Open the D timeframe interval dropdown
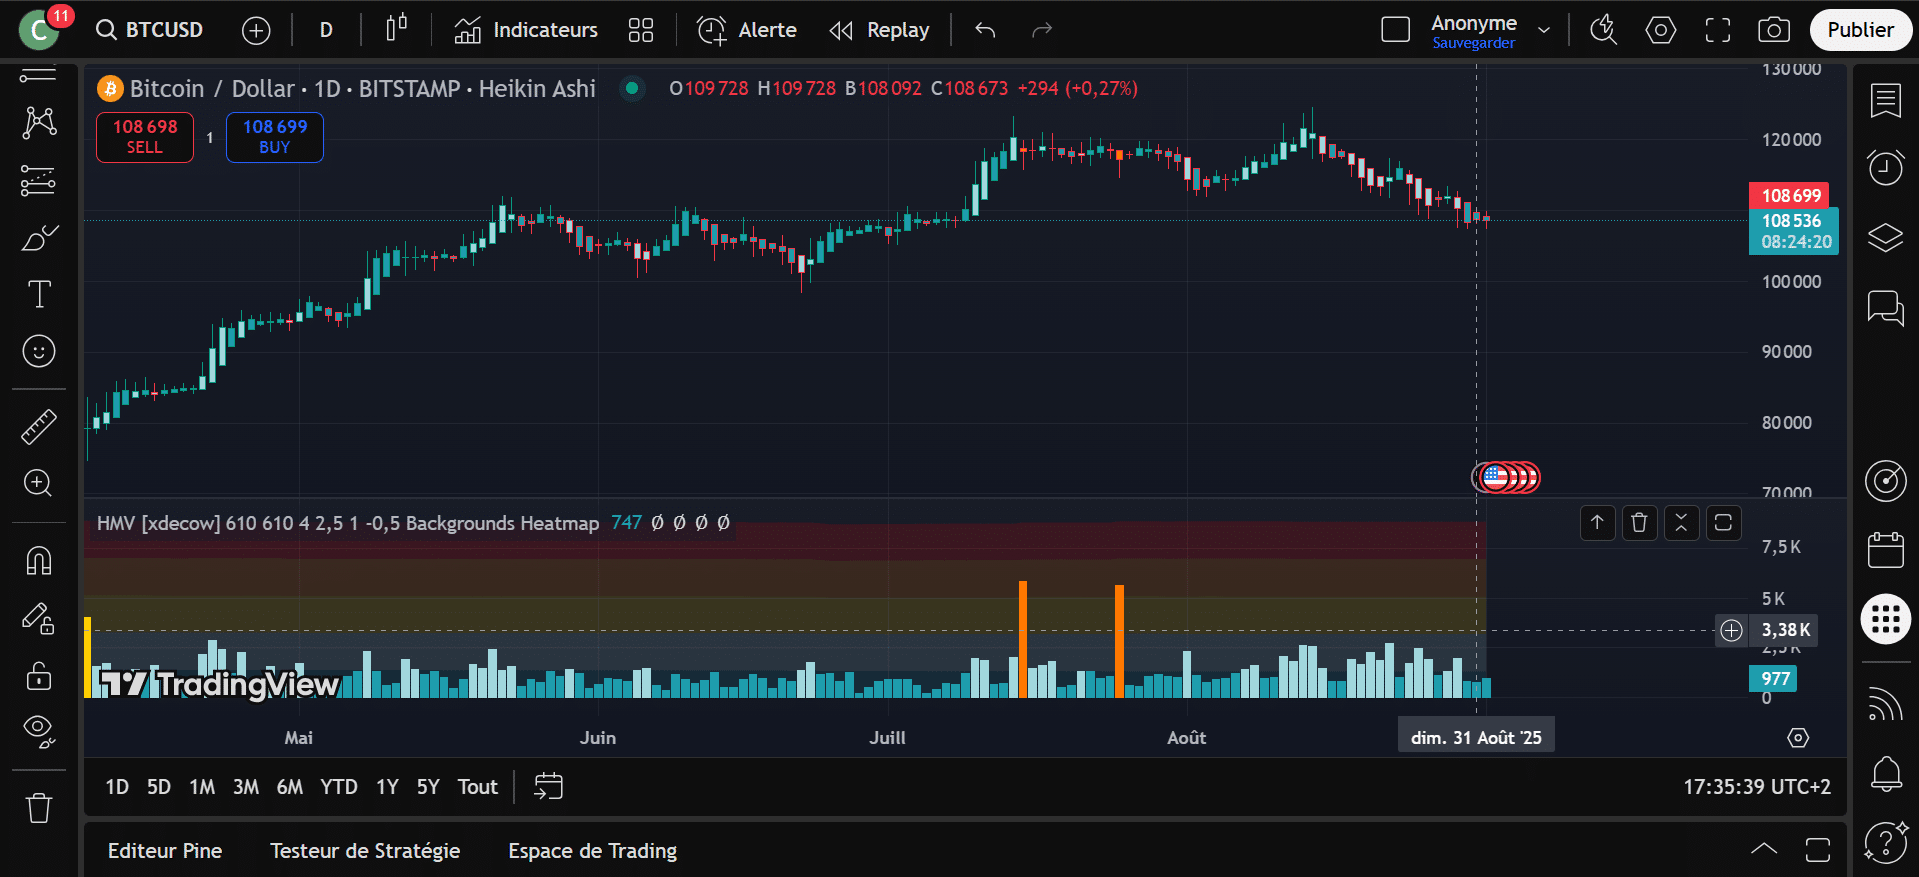 (326, 30)
